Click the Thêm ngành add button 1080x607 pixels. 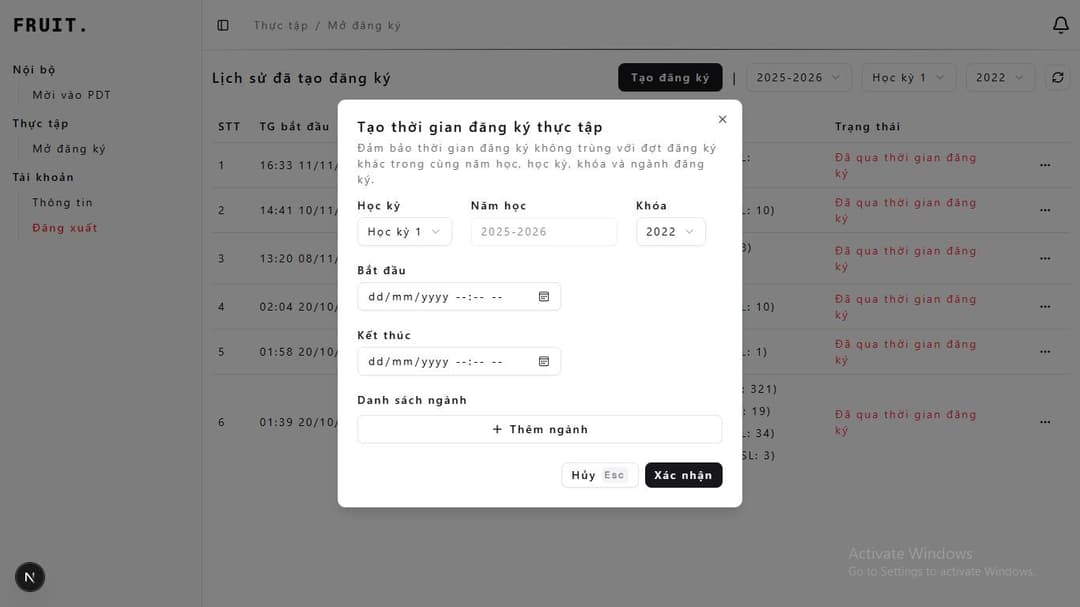539,430
